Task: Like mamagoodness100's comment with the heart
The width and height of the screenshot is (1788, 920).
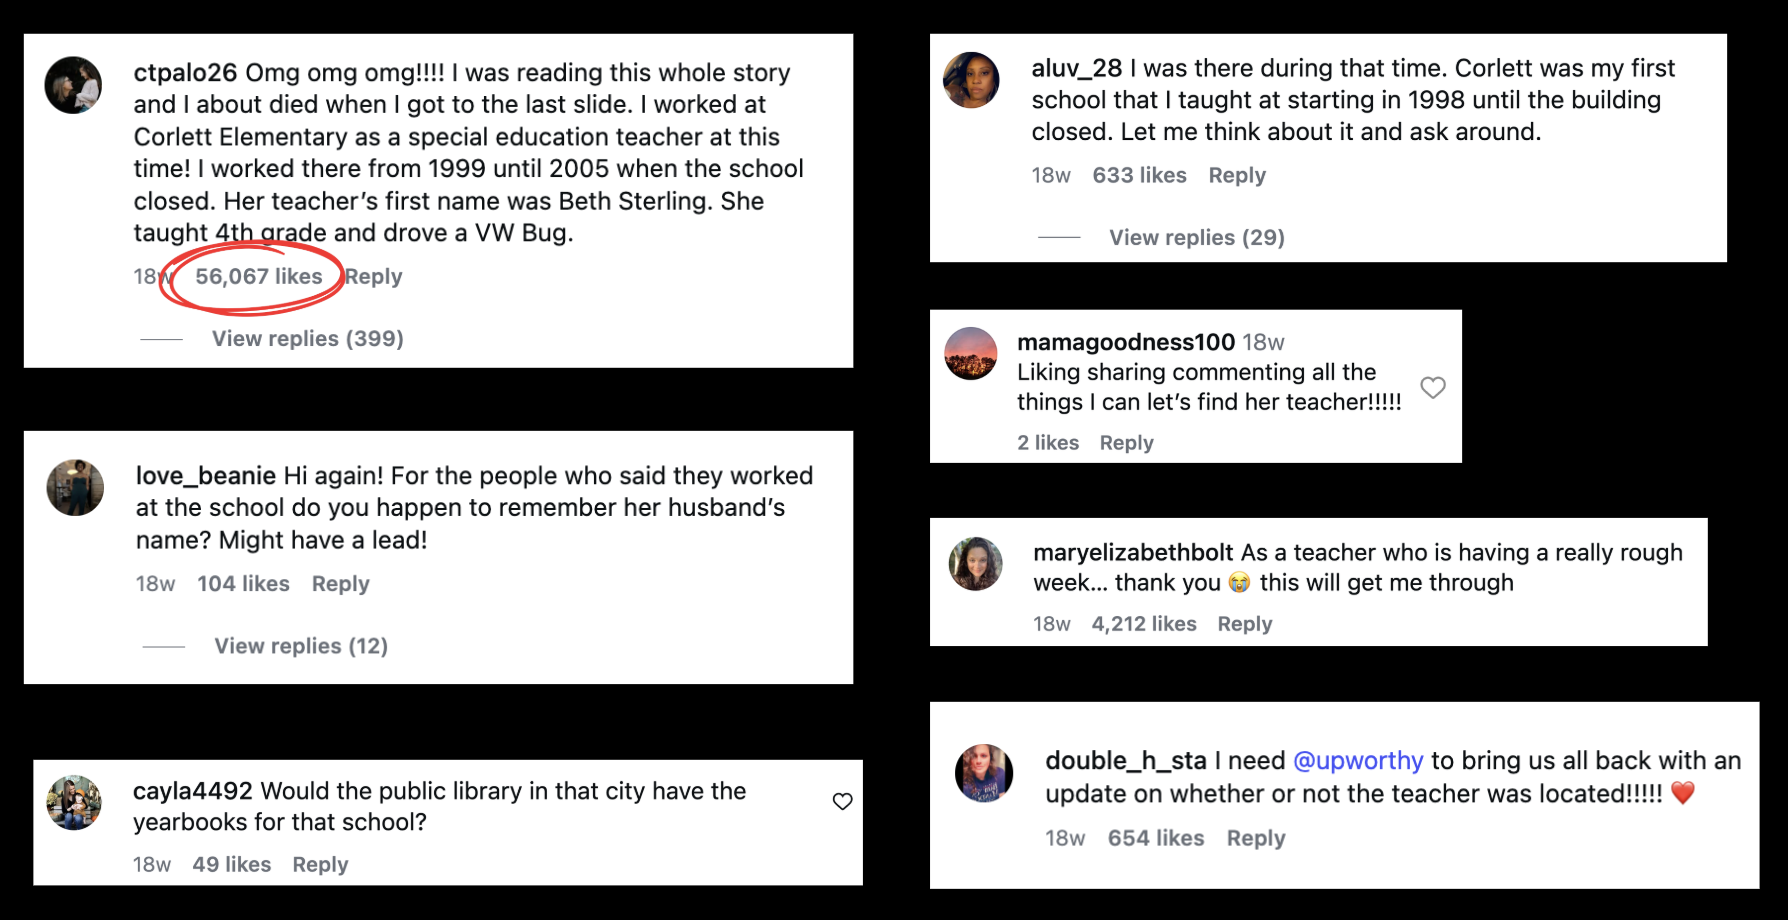Action: 1433,387
